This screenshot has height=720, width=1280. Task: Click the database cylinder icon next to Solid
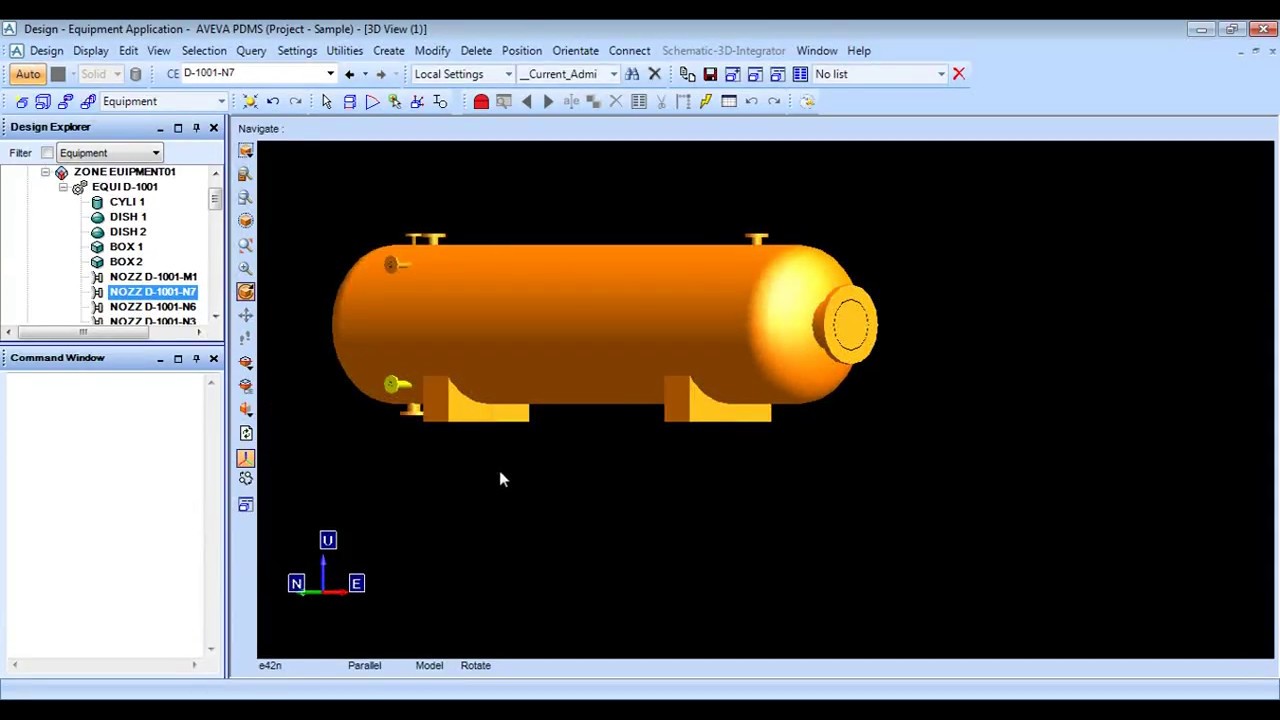coord(136,74)
